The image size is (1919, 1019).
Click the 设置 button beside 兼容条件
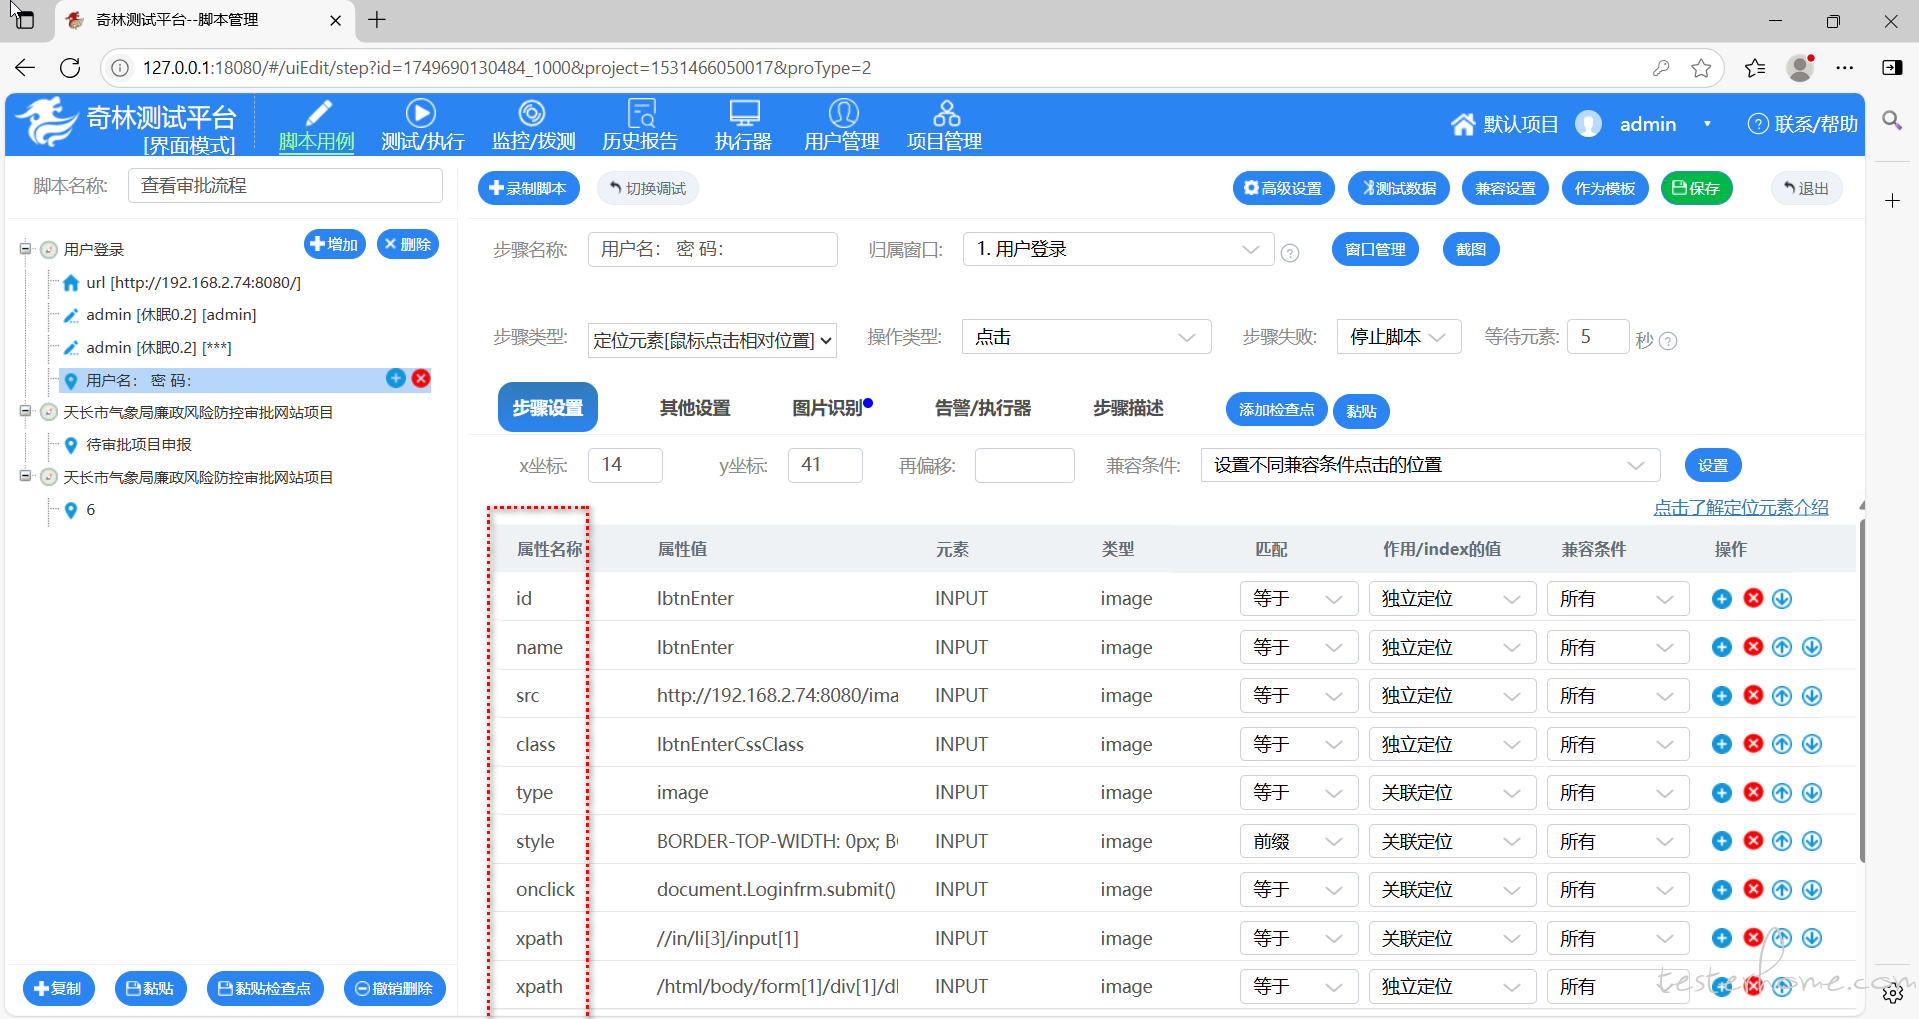click(x=1712, y=465)
